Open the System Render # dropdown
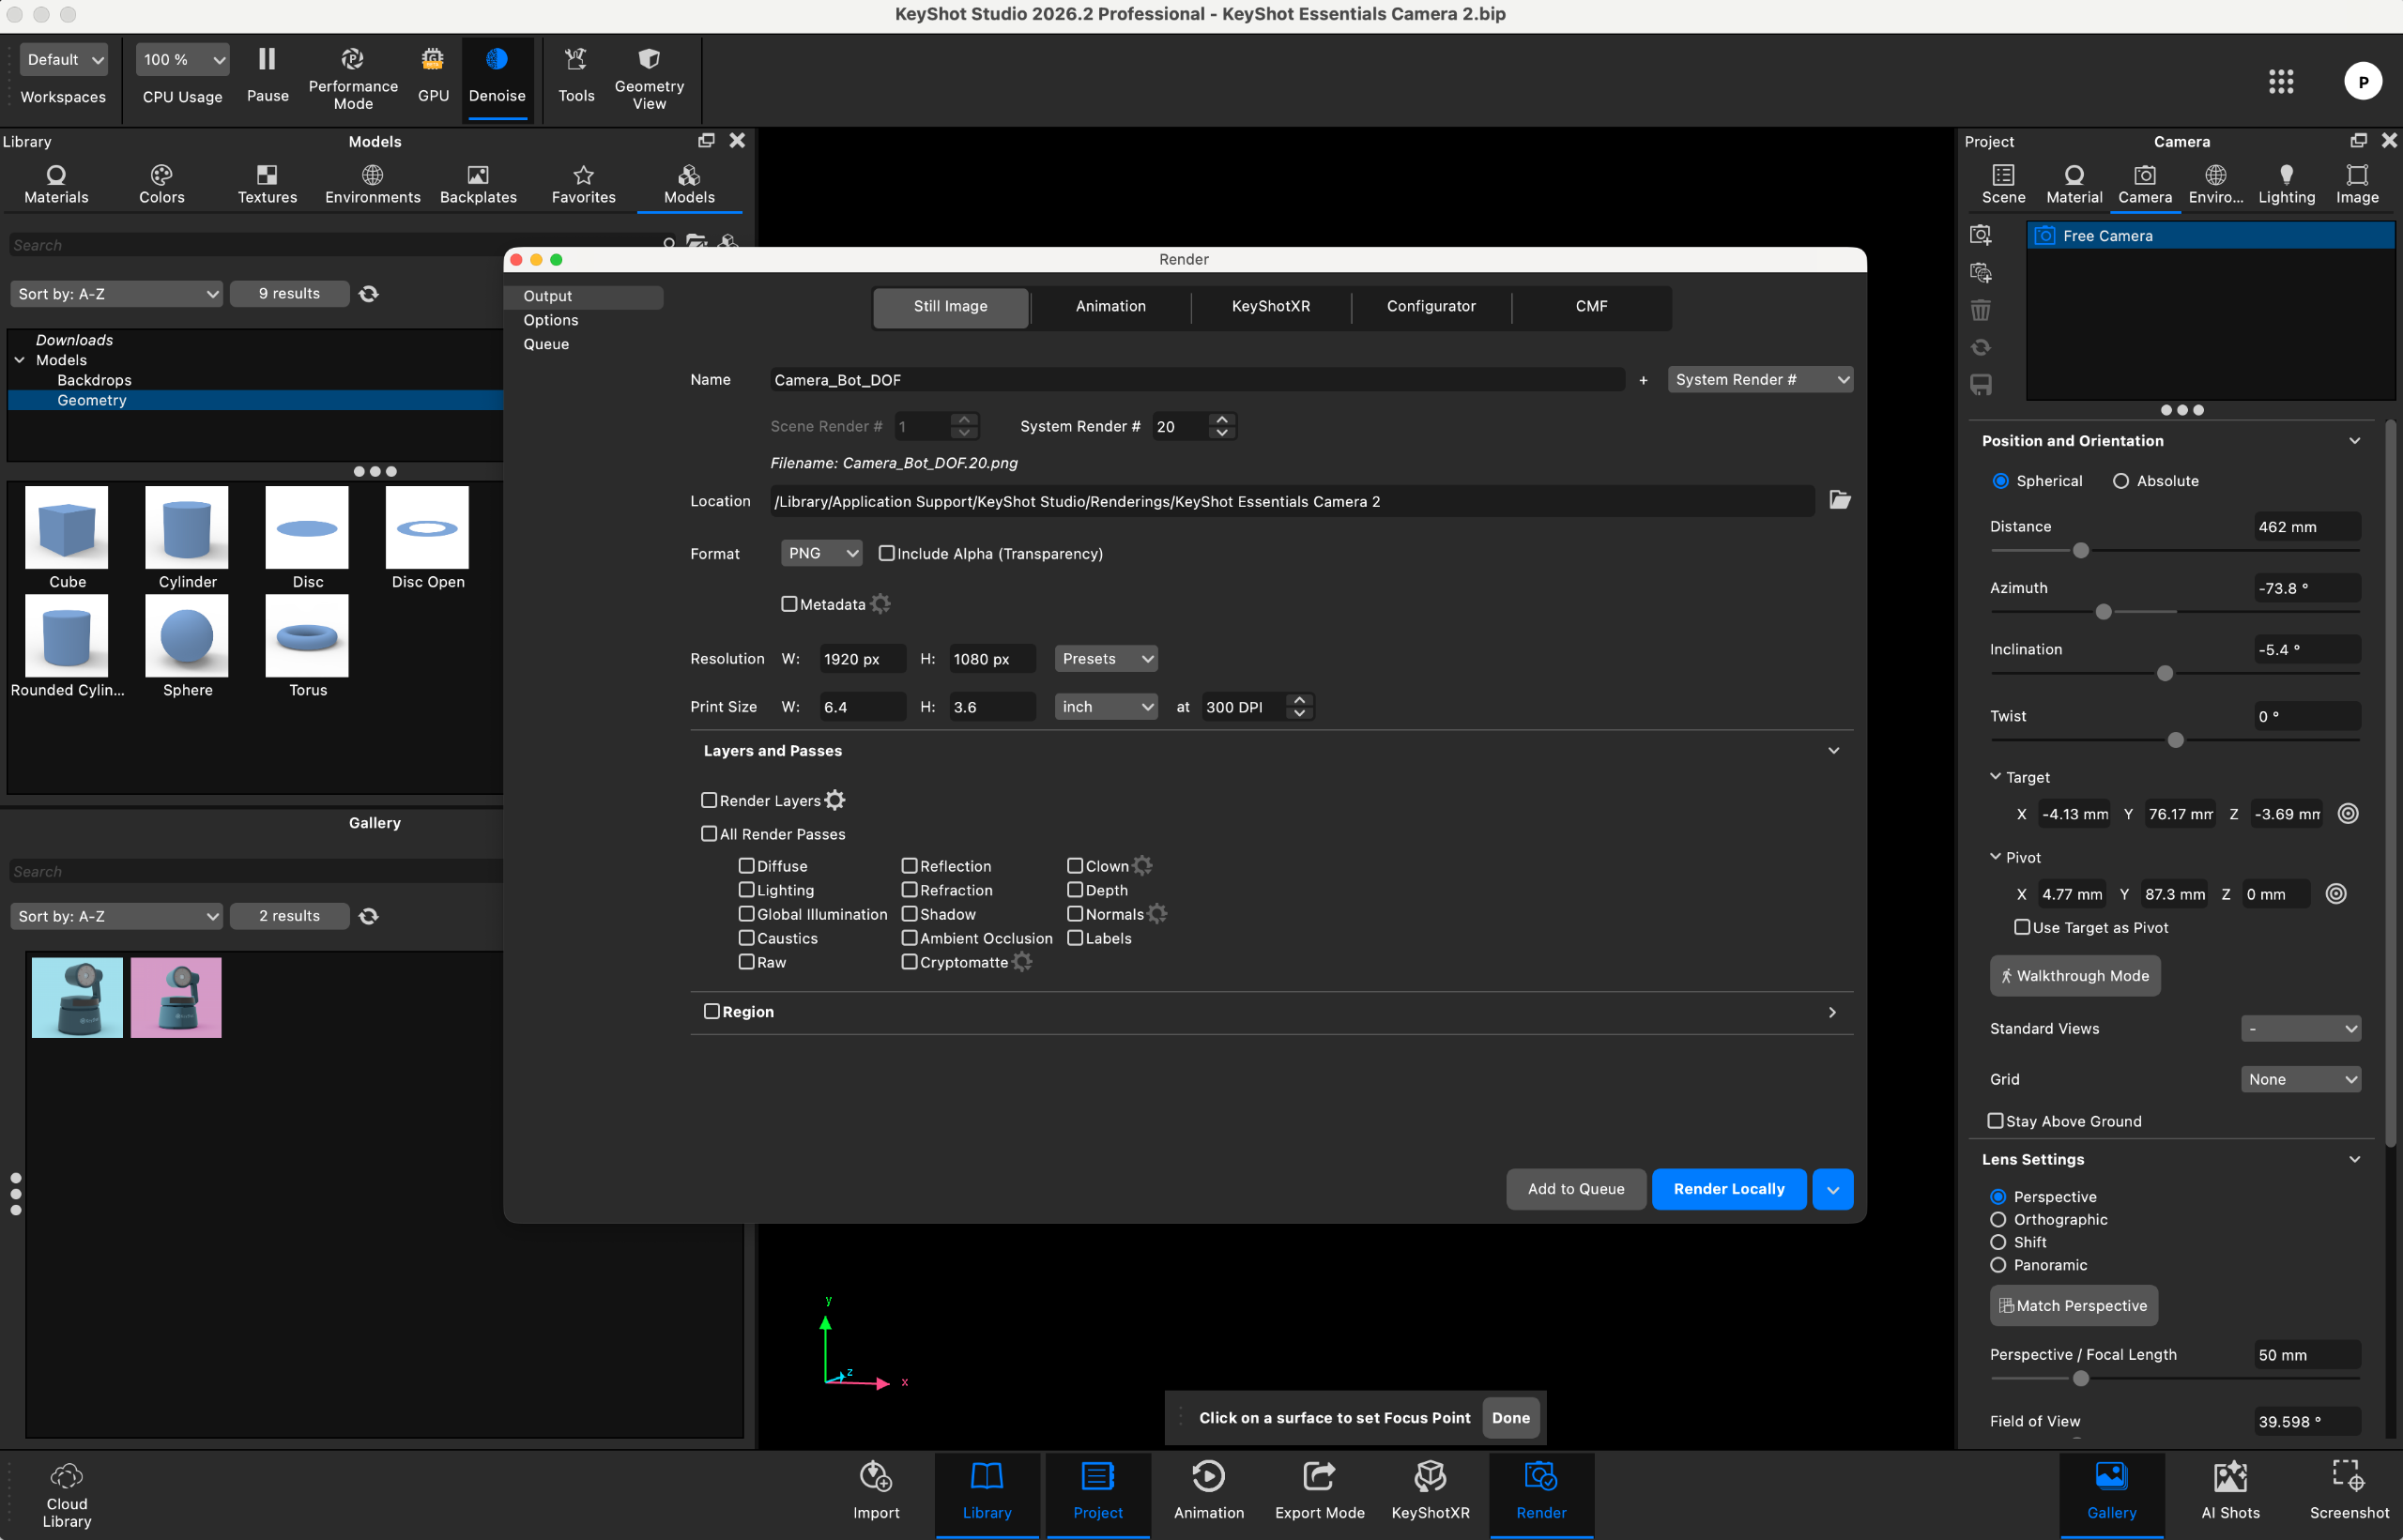This screenshot has height=1540, width=2403. tap(1760, 379)
